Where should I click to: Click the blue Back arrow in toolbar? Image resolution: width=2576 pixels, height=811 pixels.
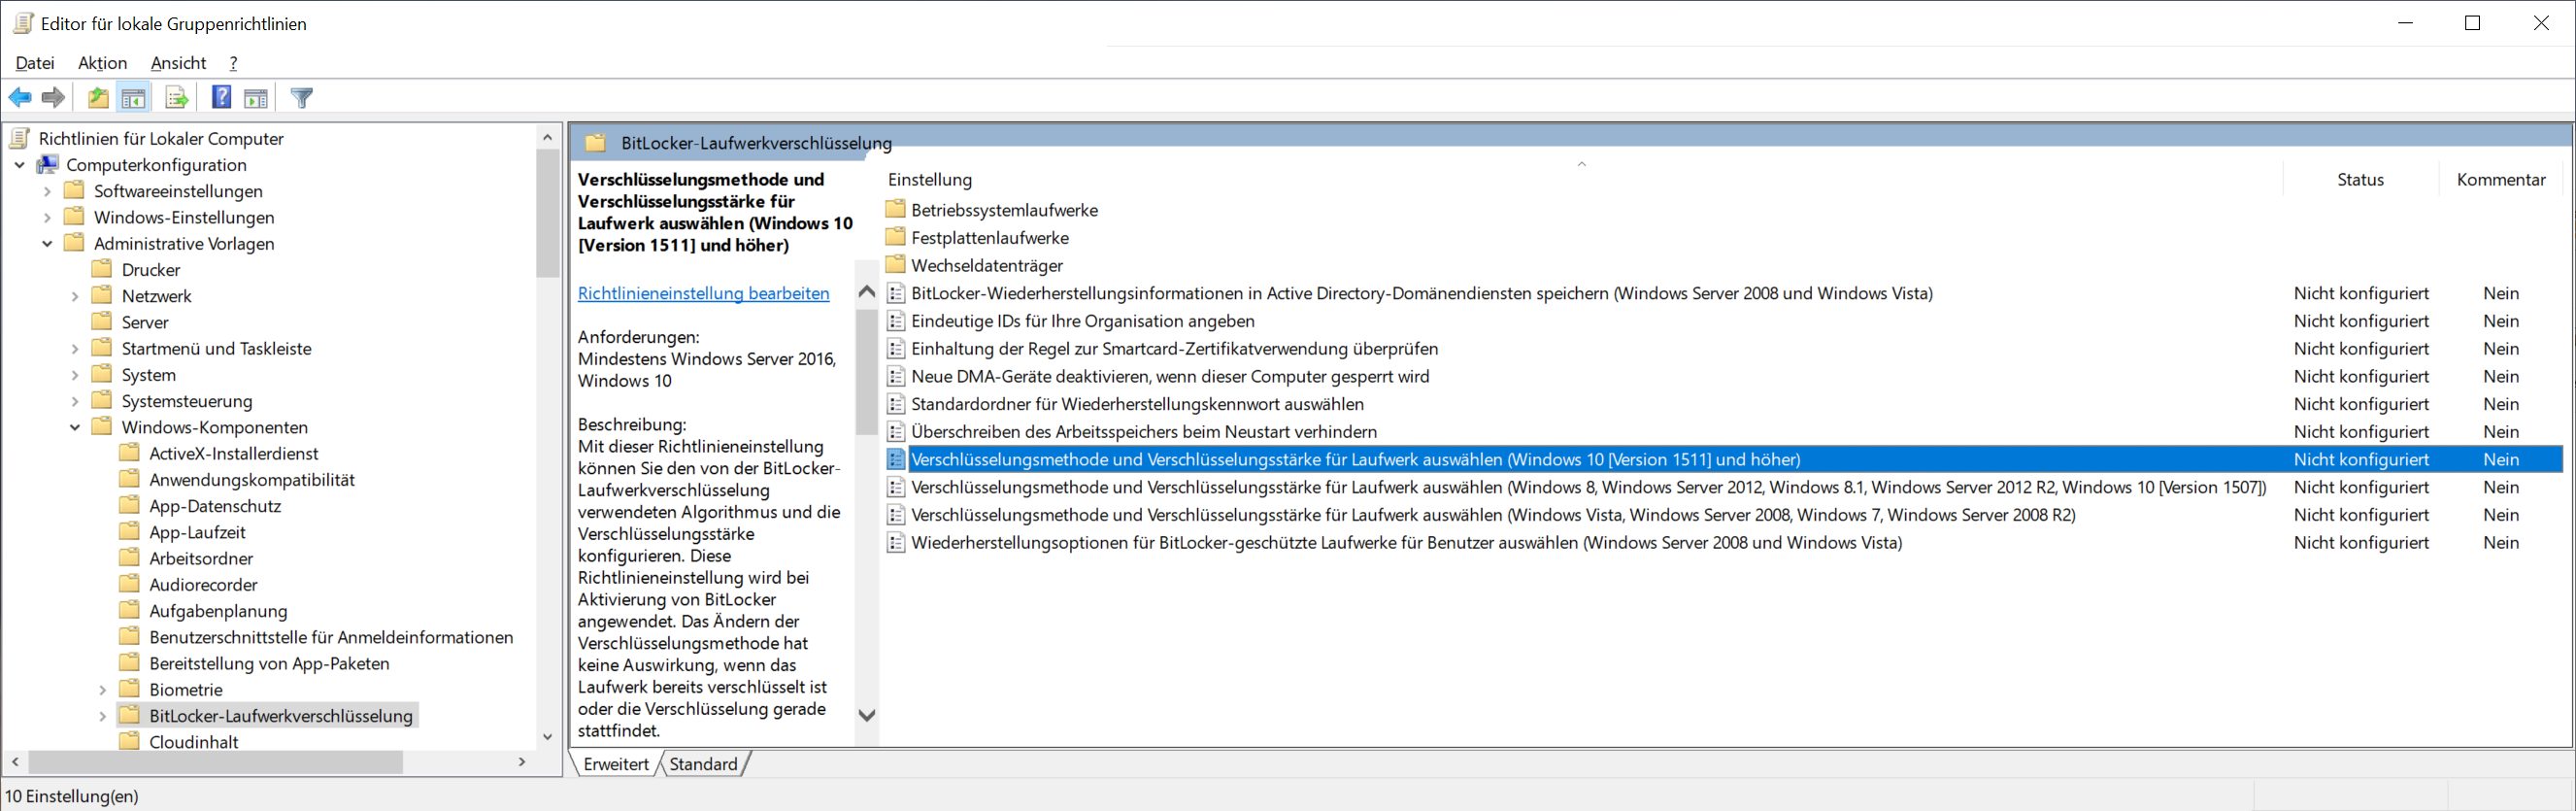click(20, 98)
